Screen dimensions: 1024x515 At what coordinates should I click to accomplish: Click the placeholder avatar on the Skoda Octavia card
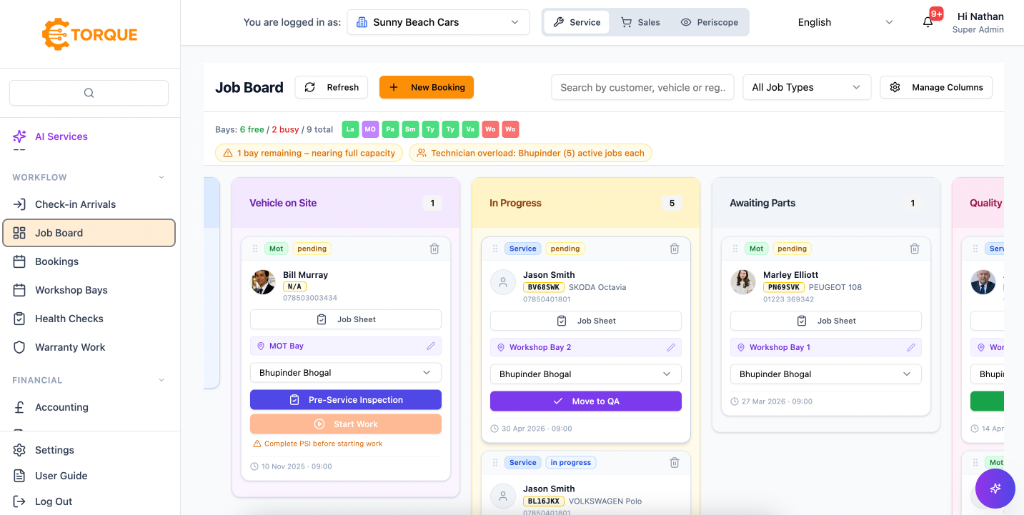503,282
